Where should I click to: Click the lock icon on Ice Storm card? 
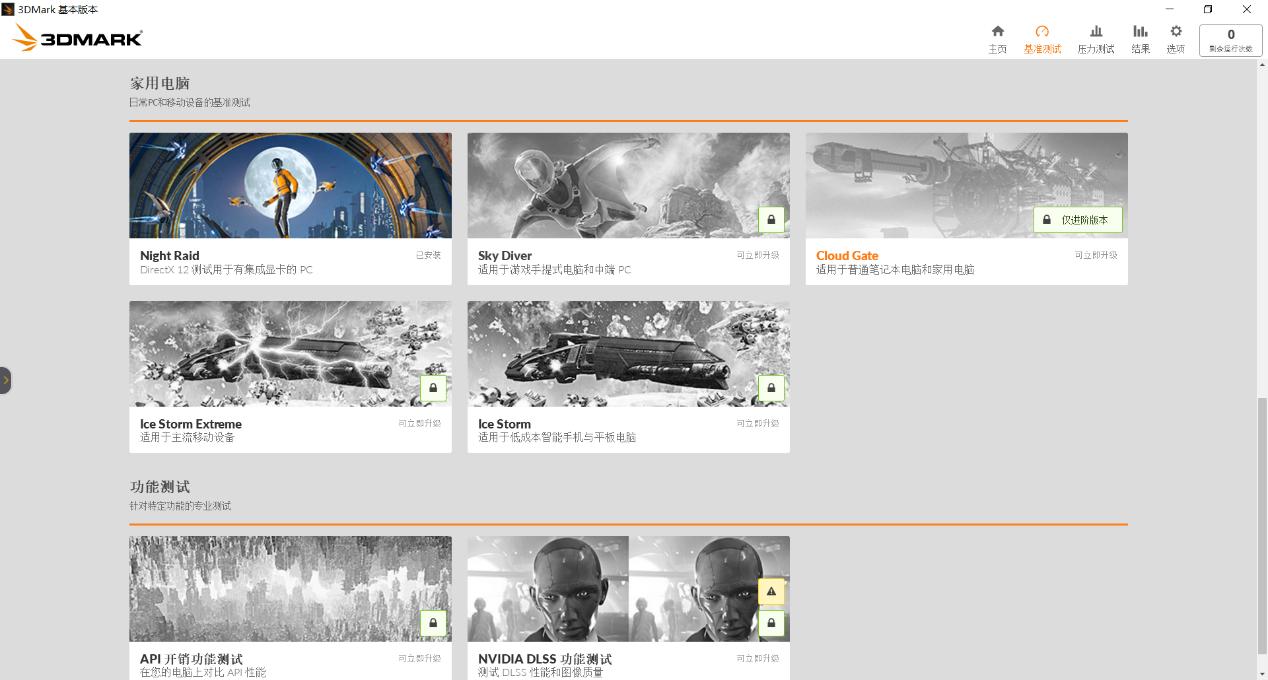click(x=771, y=387)
